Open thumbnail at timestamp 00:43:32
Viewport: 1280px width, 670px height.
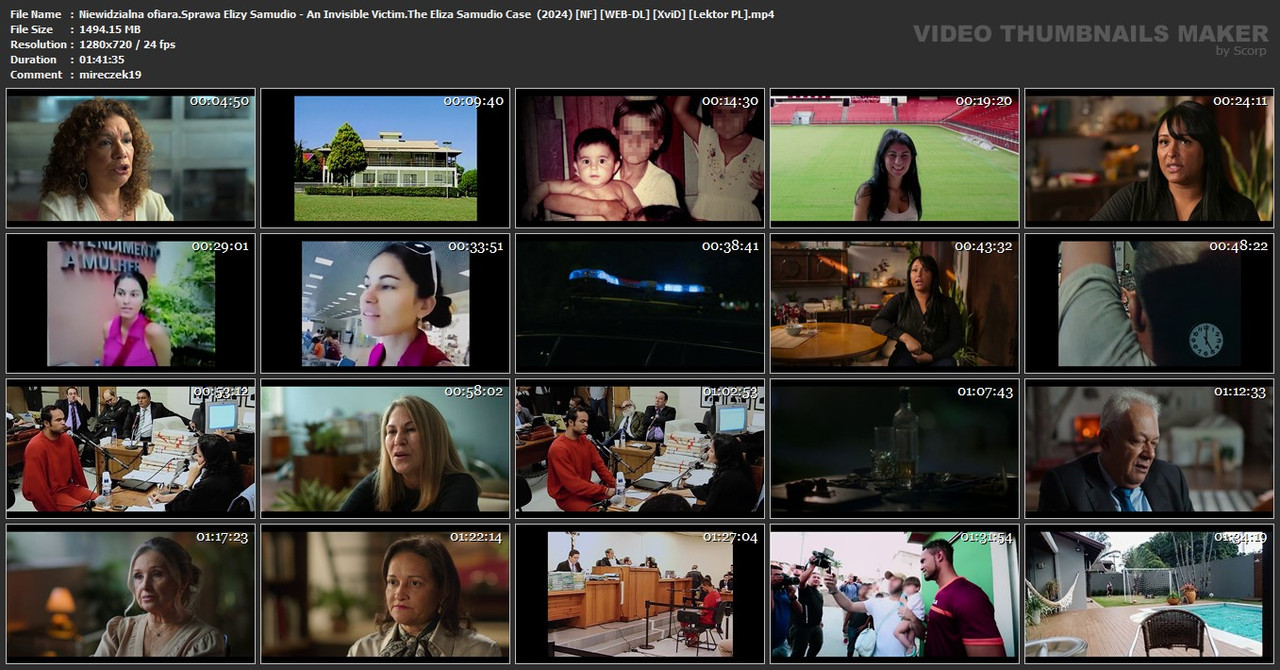click(x=894, y=303)
